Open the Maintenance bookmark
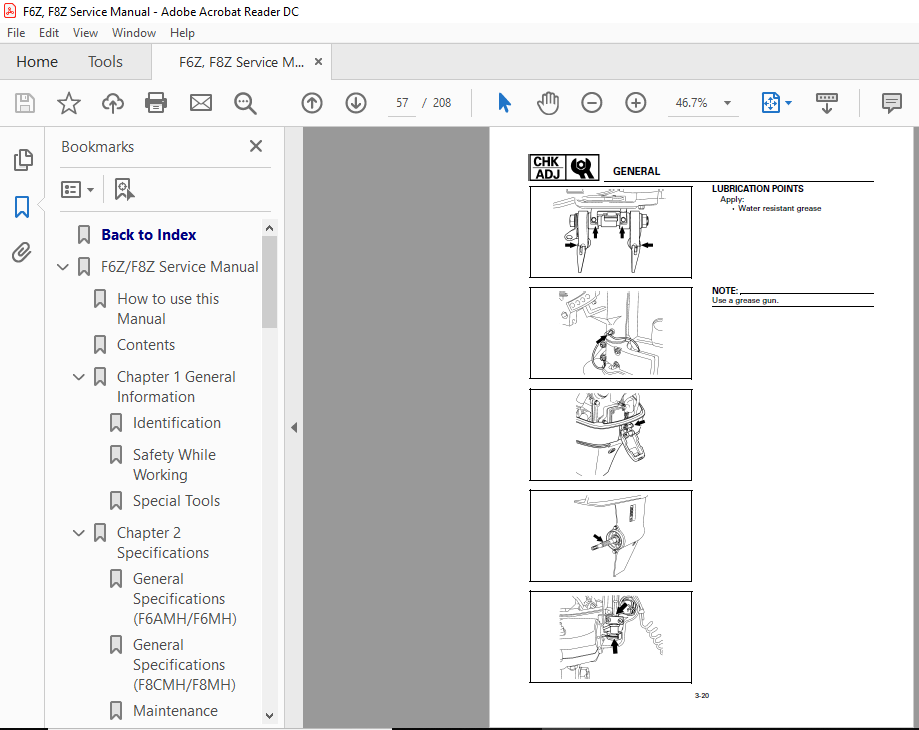Viewport: 919px width, 730px height. (x=175, y=711)
